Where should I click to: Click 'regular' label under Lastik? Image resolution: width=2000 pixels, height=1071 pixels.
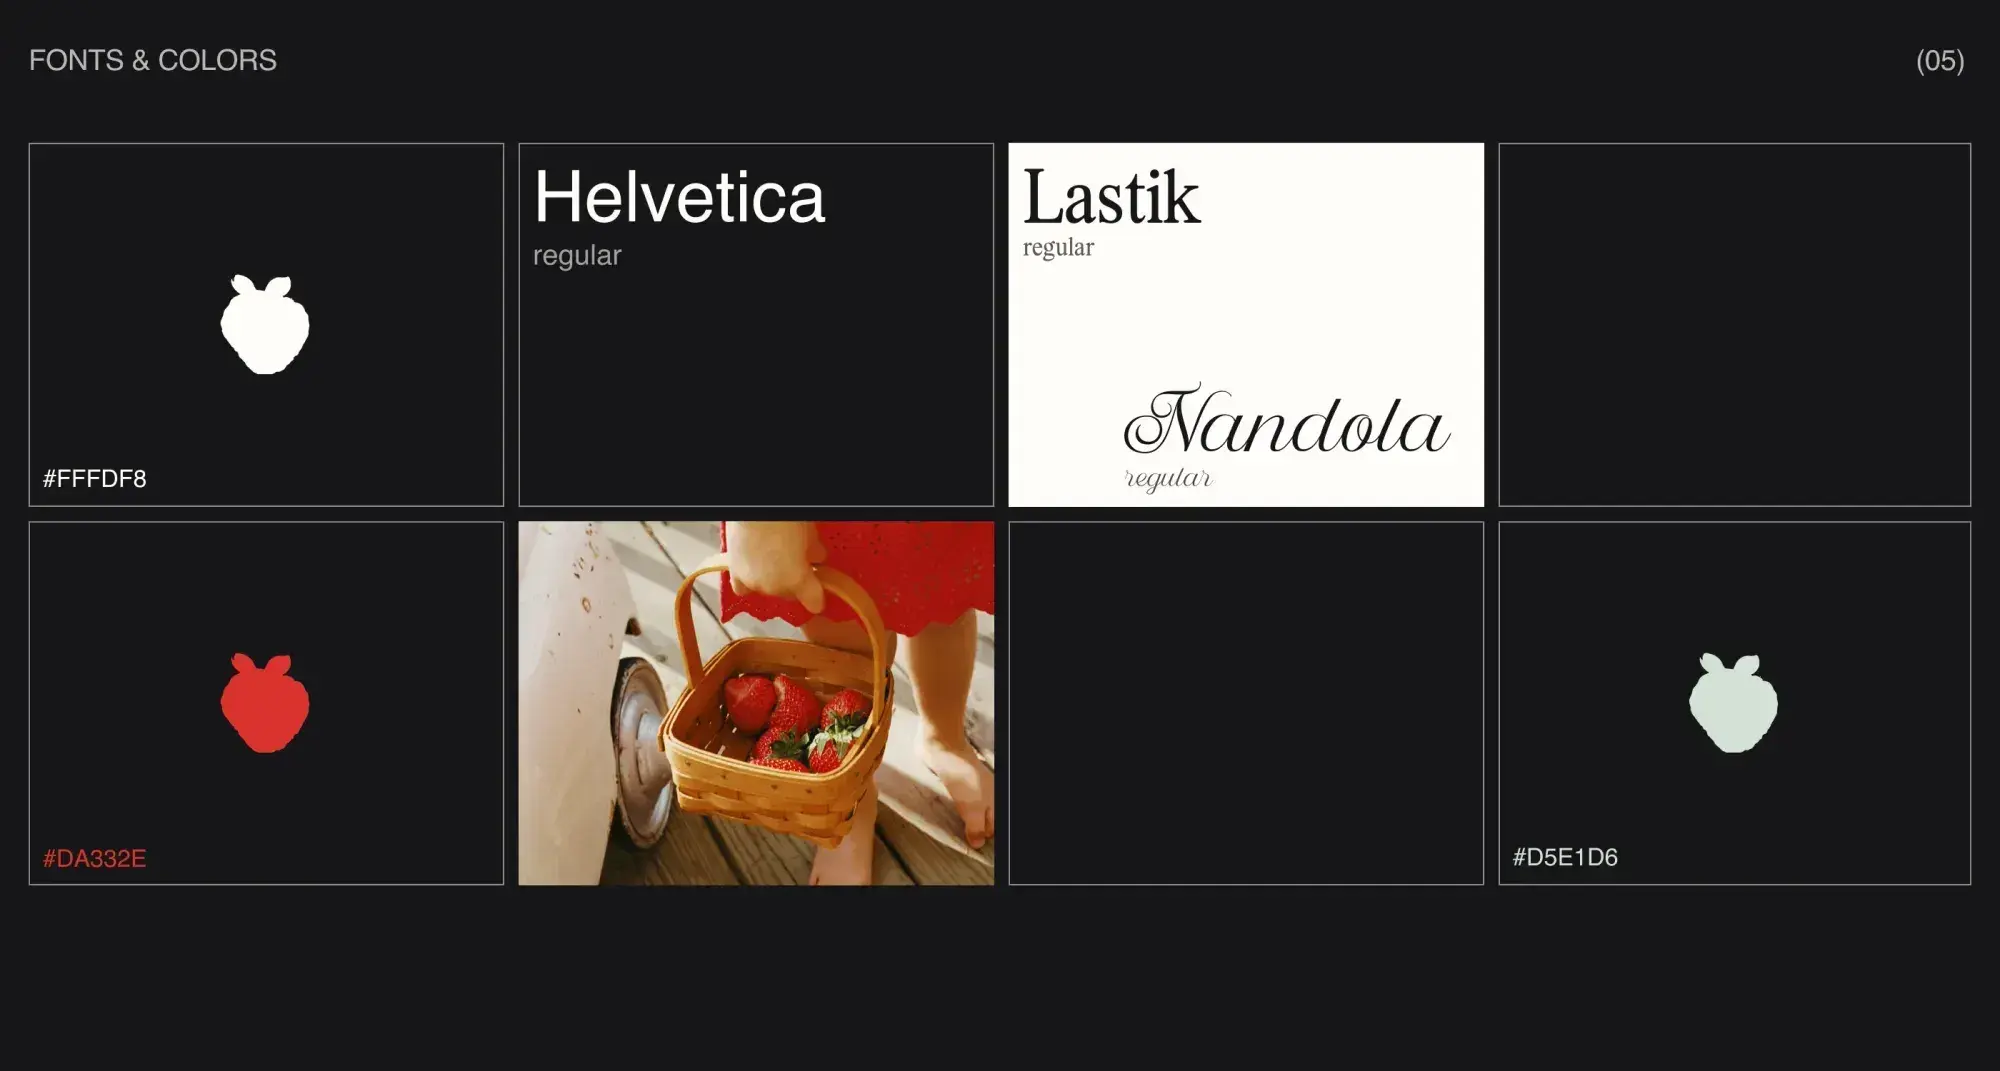coord(1058,248)
